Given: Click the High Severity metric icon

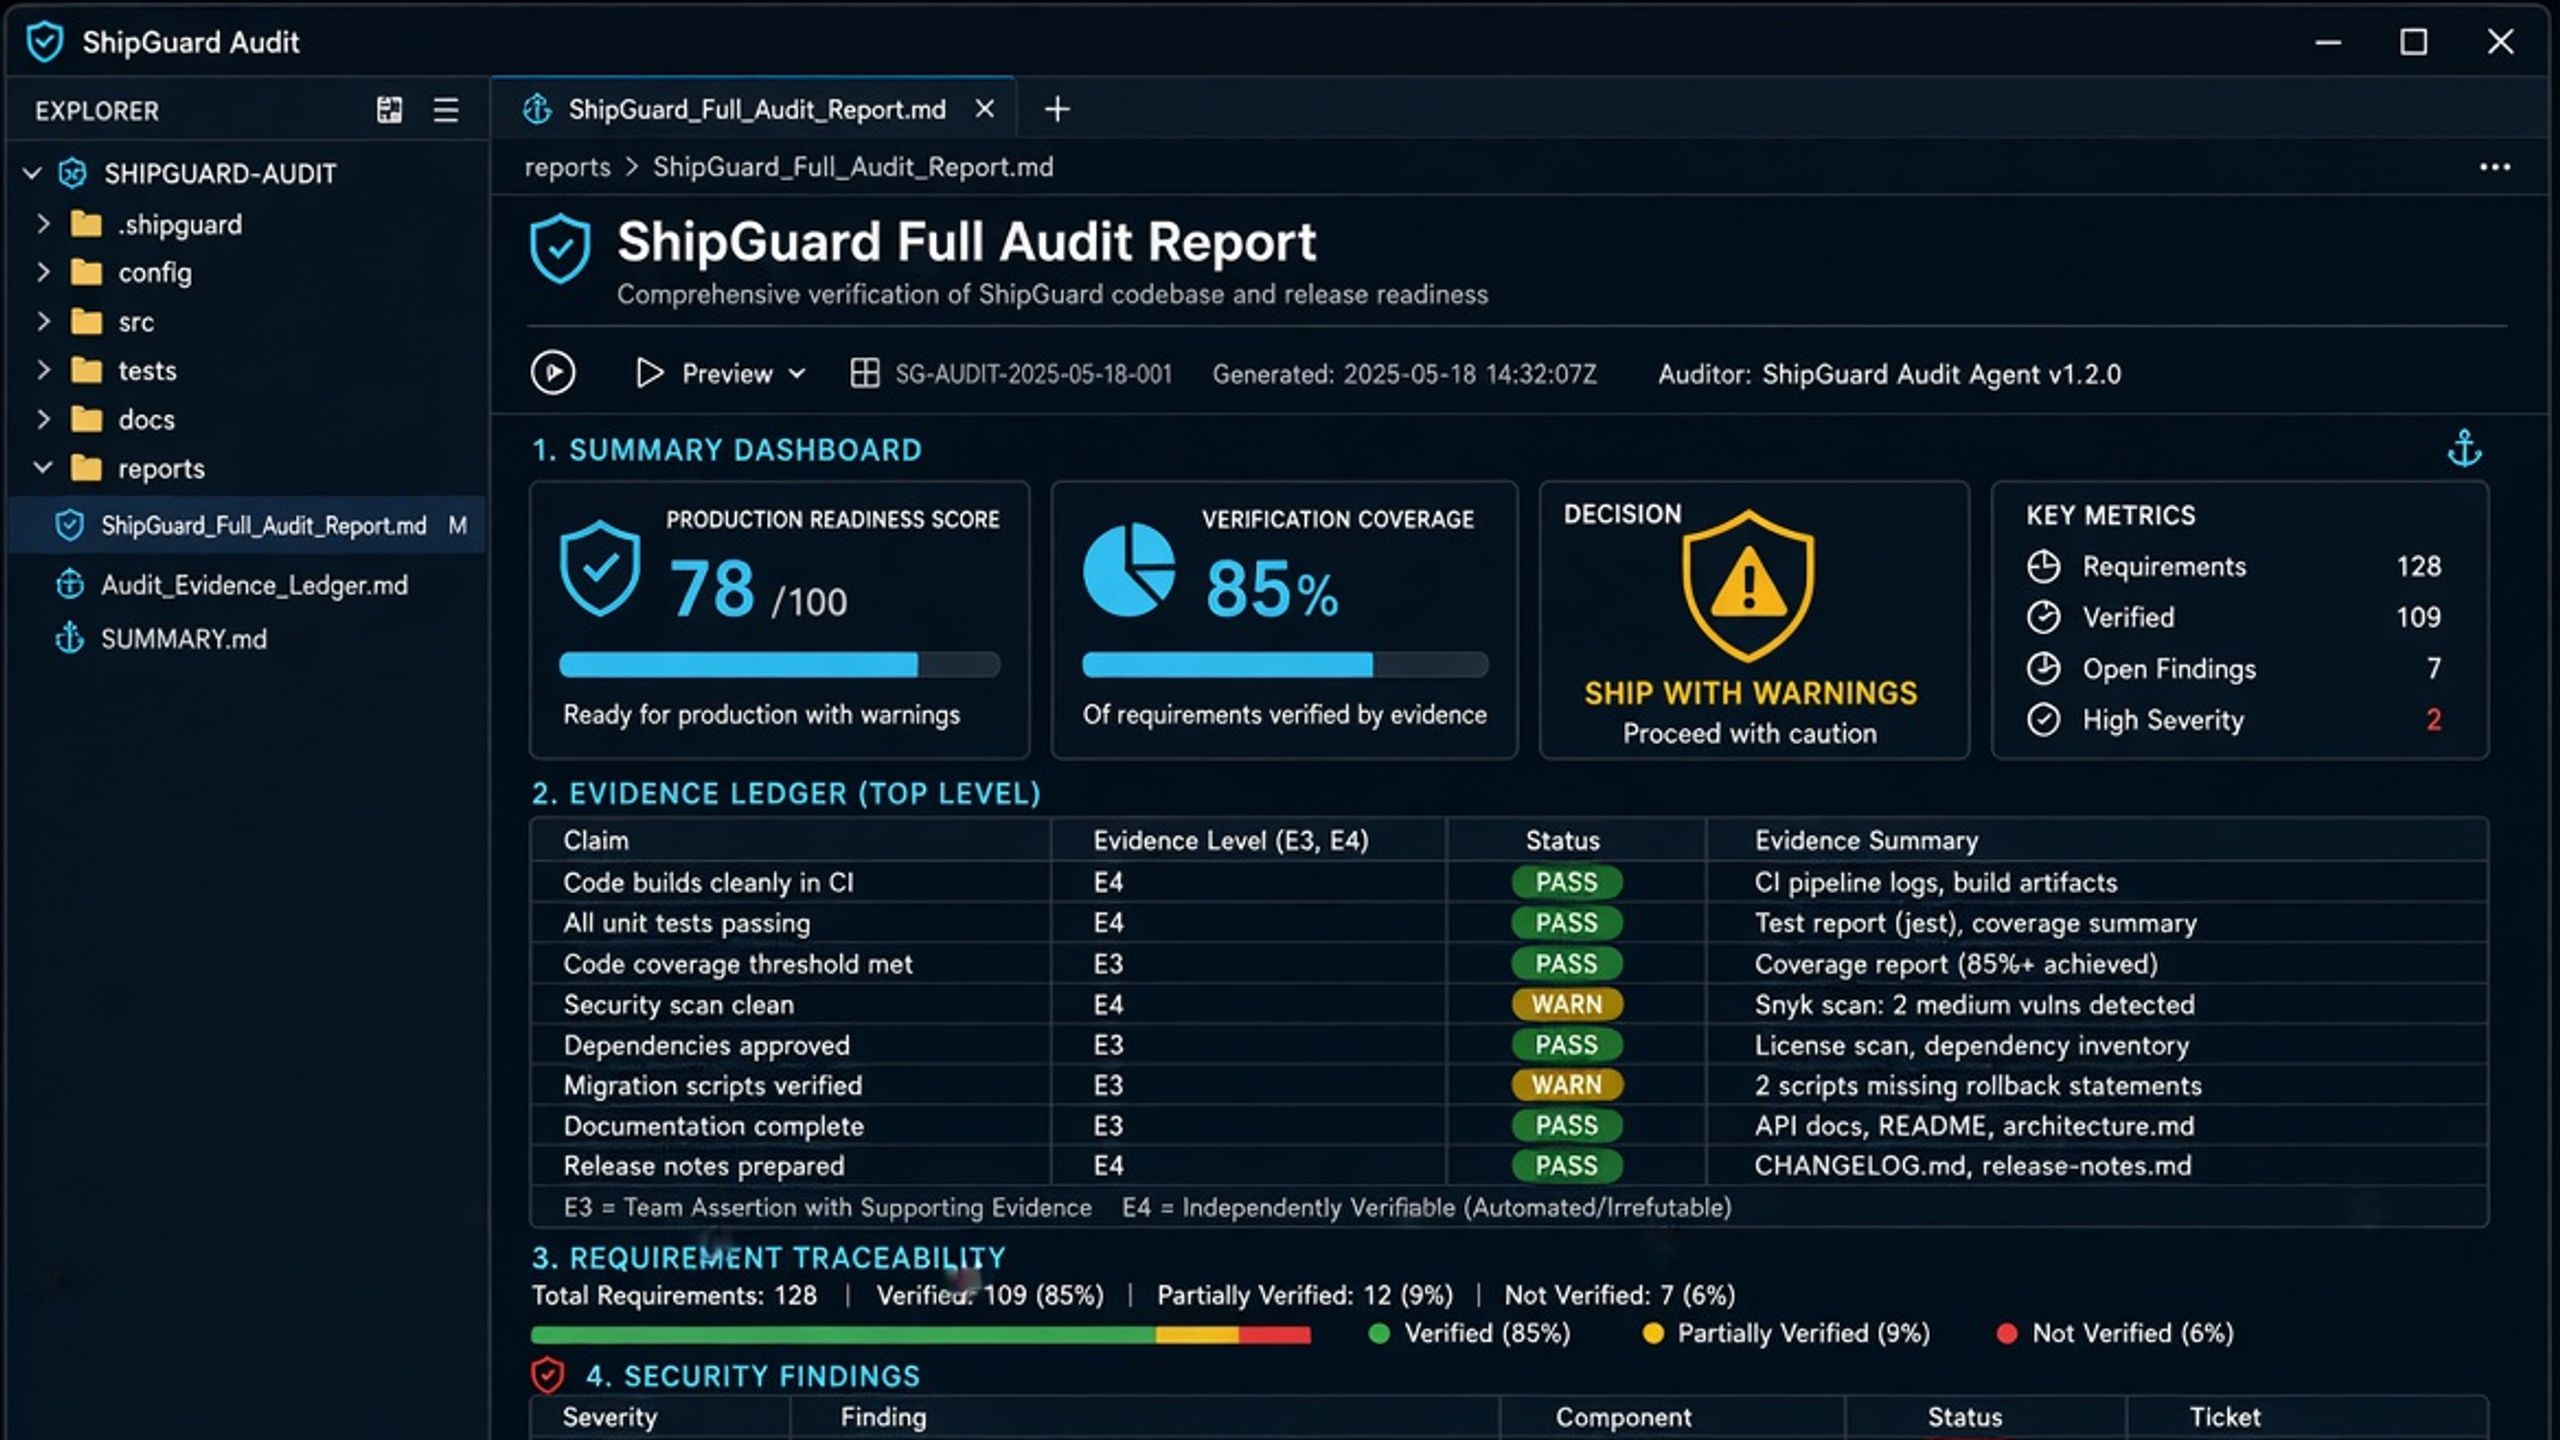Looking at the screenshot, I should pos(2043,719).
